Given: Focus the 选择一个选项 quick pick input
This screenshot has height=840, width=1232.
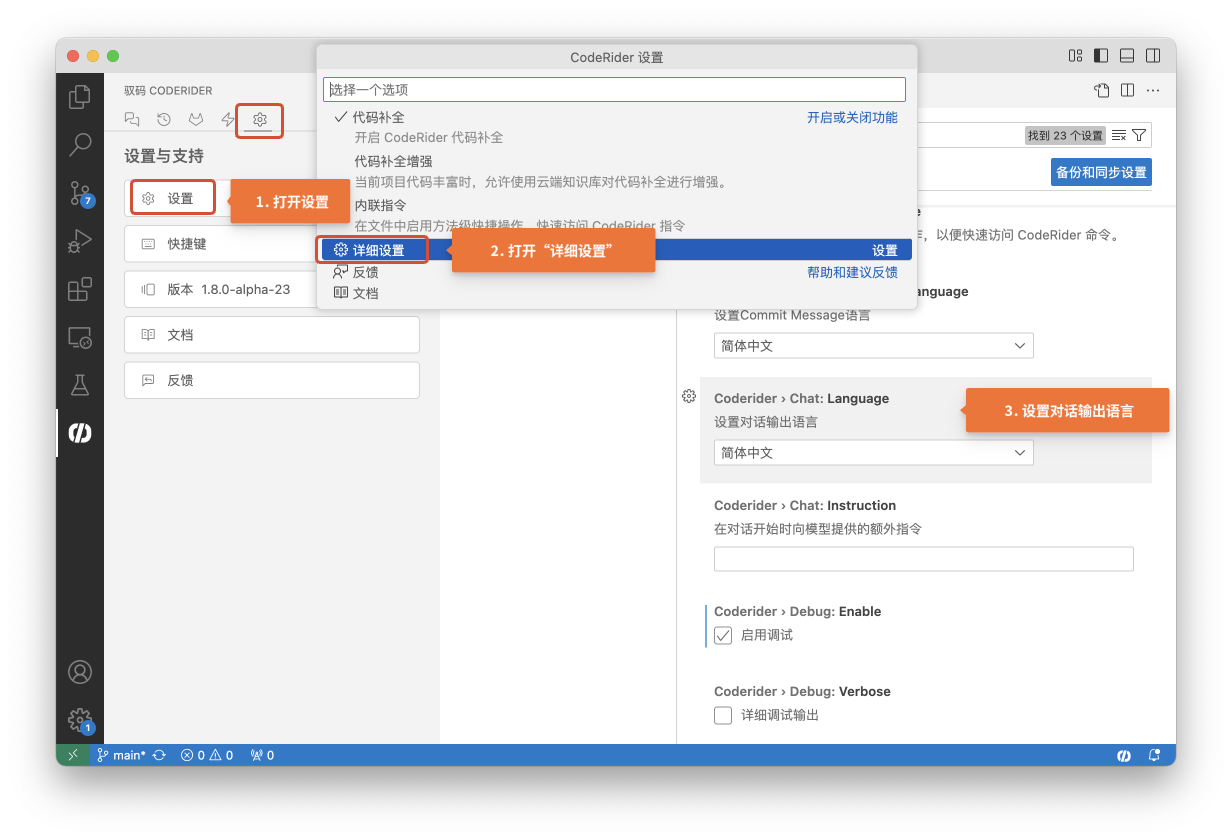Looking at the screenshot, I should 614,90.
